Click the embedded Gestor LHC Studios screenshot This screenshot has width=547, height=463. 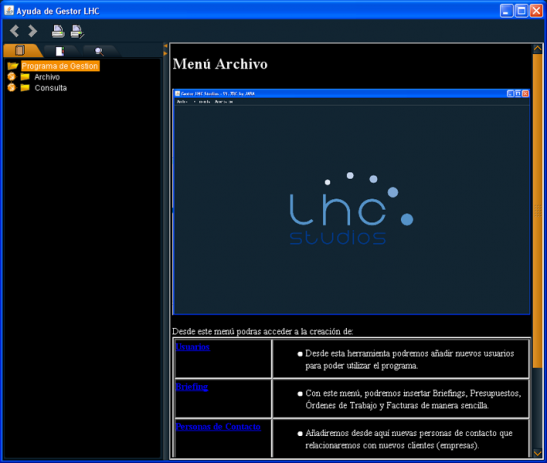[351, 202]
